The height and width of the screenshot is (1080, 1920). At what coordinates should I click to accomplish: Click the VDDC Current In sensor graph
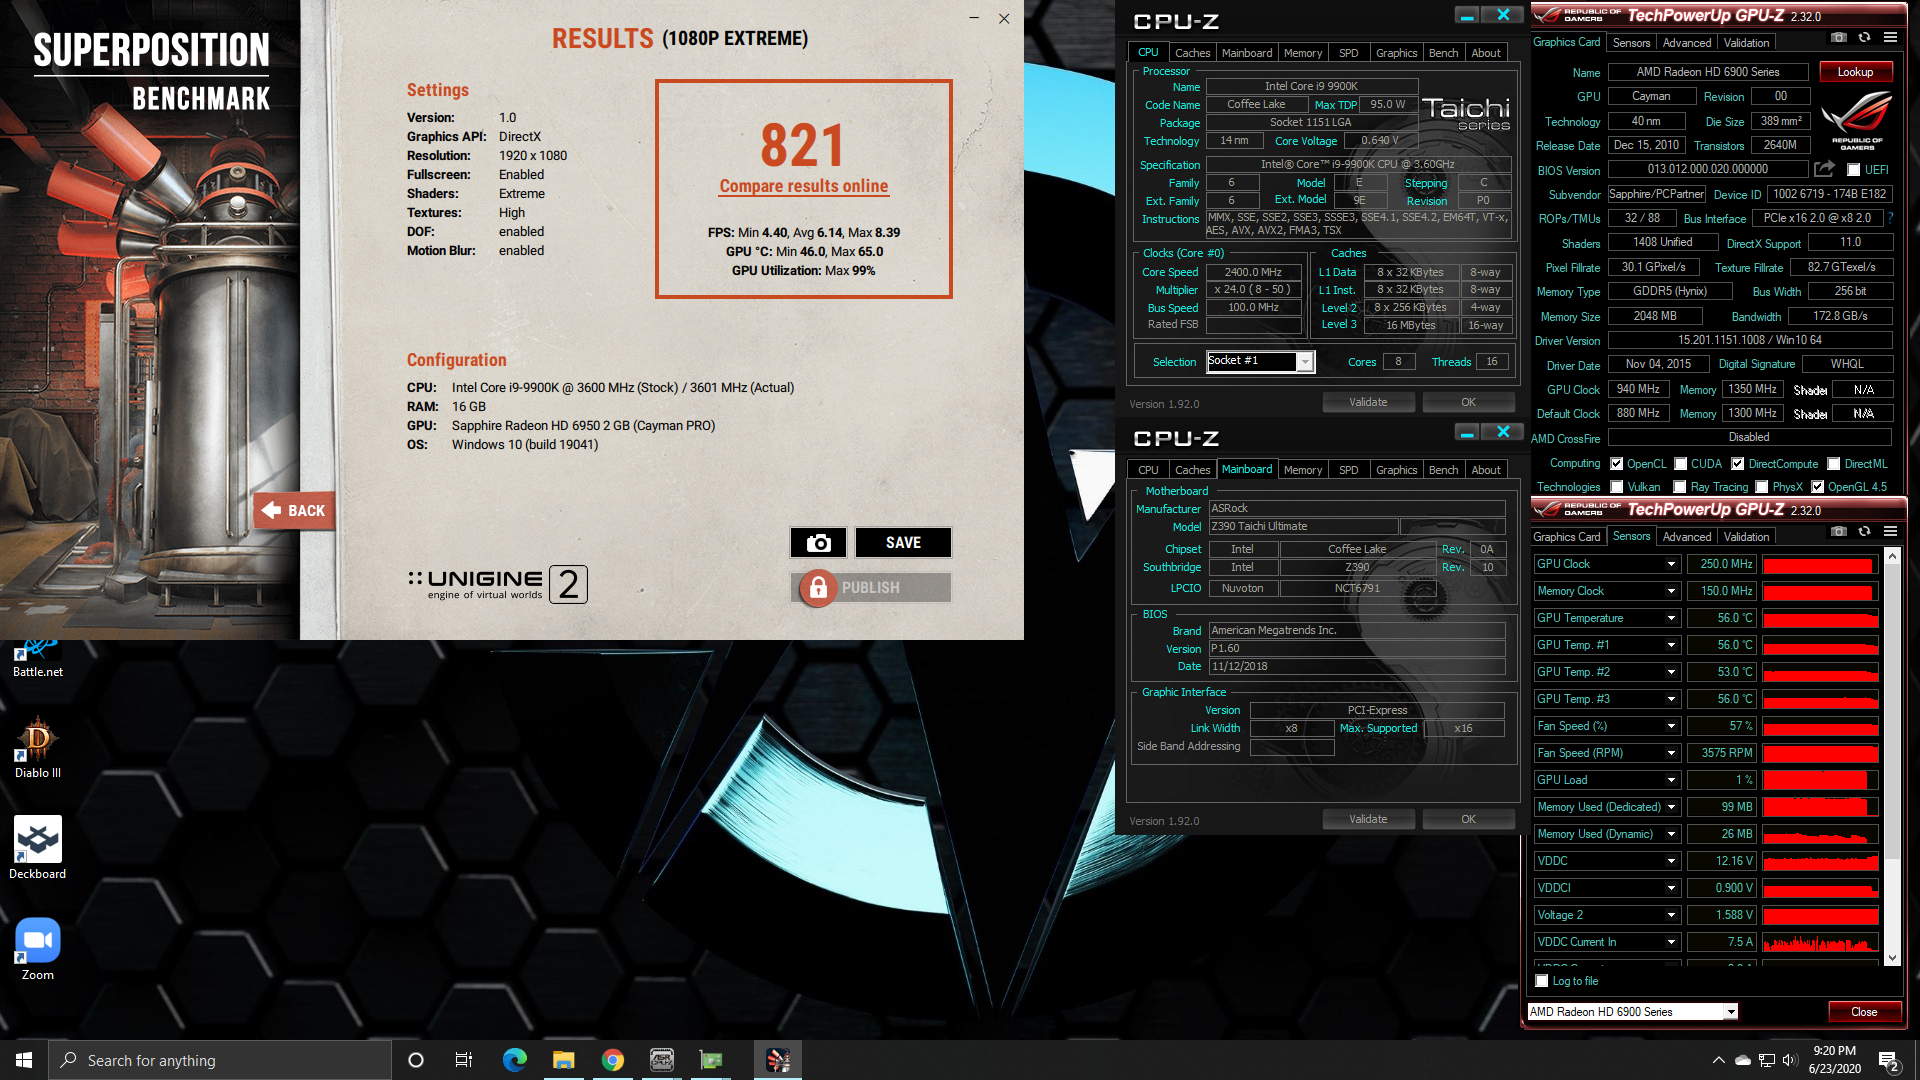tap(1820, 942)
